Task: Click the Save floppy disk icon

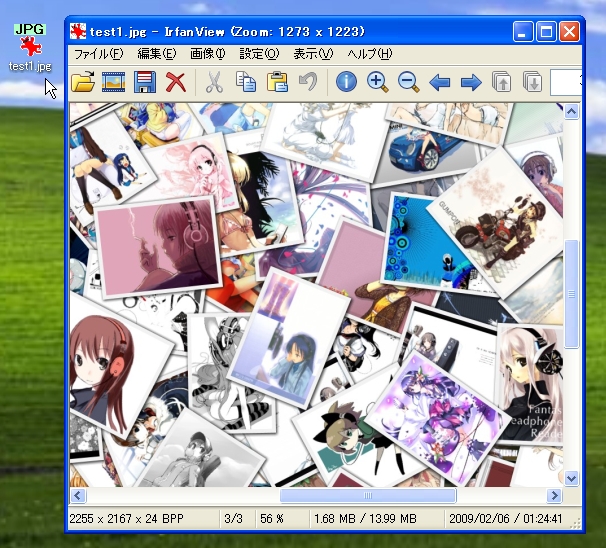Action: (x=145, y=82)
